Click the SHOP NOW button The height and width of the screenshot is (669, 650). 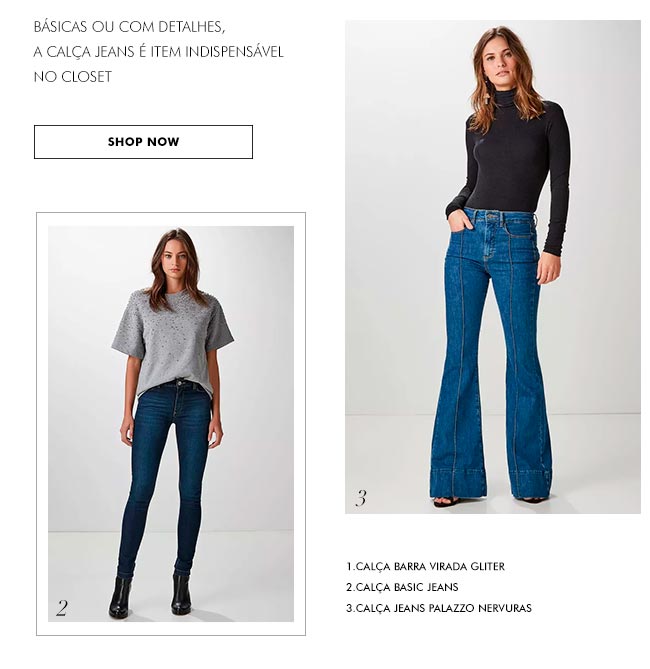[143, 142]
